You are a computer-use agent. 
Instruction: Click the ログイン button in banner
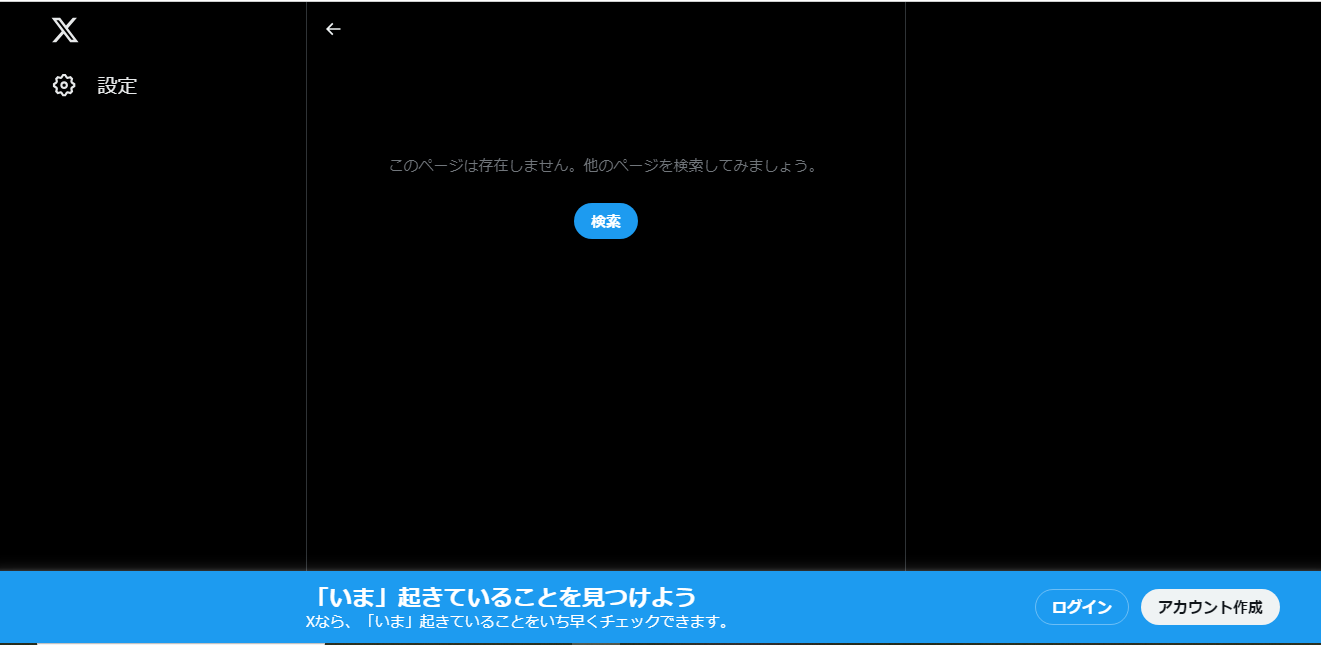coord(1081,607)
